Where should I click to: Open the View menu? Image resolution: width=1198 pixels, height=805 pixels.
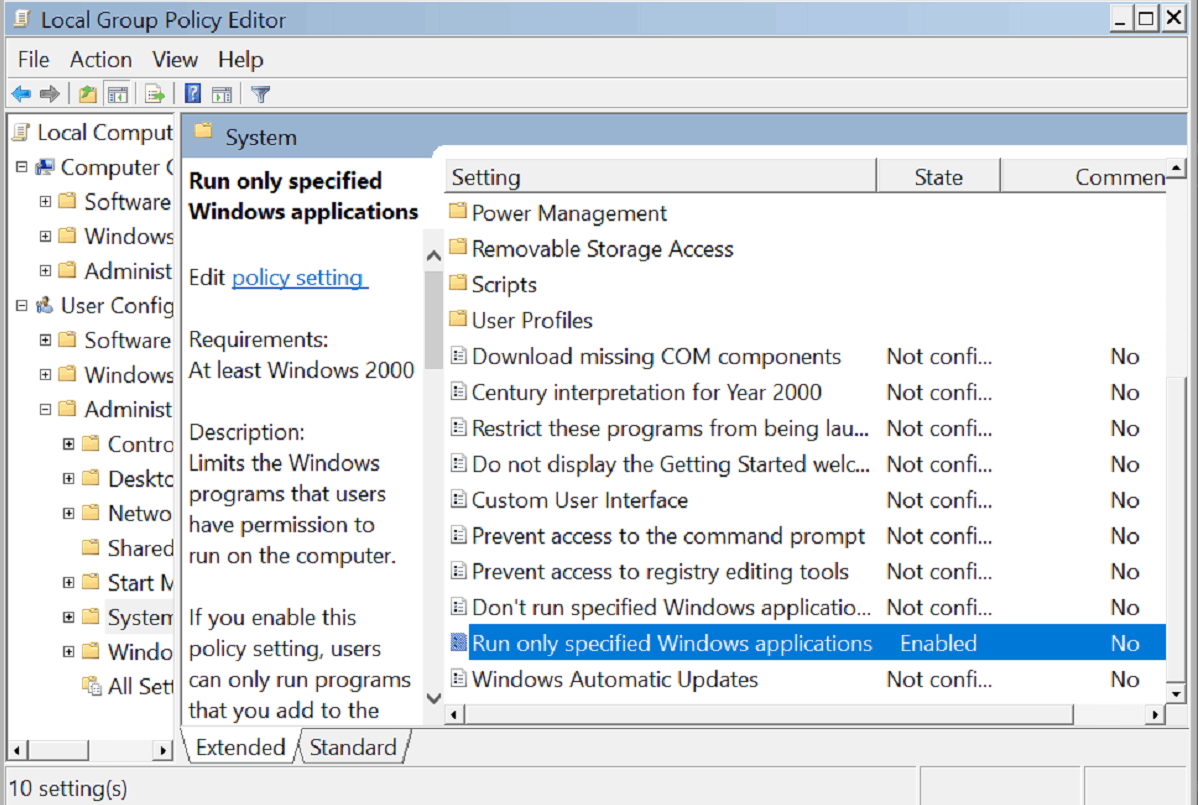175,60
